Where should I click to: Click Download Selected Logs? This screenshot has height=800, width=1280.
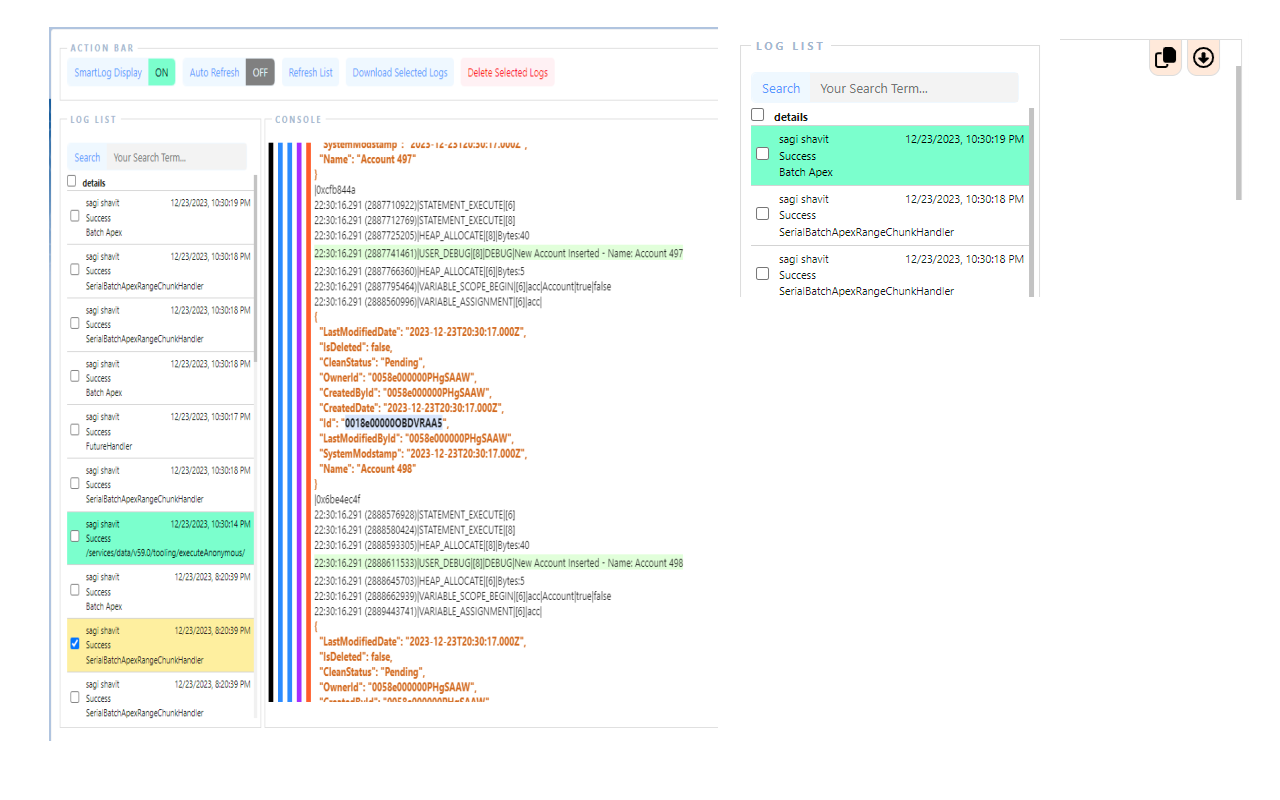[398, 72]
